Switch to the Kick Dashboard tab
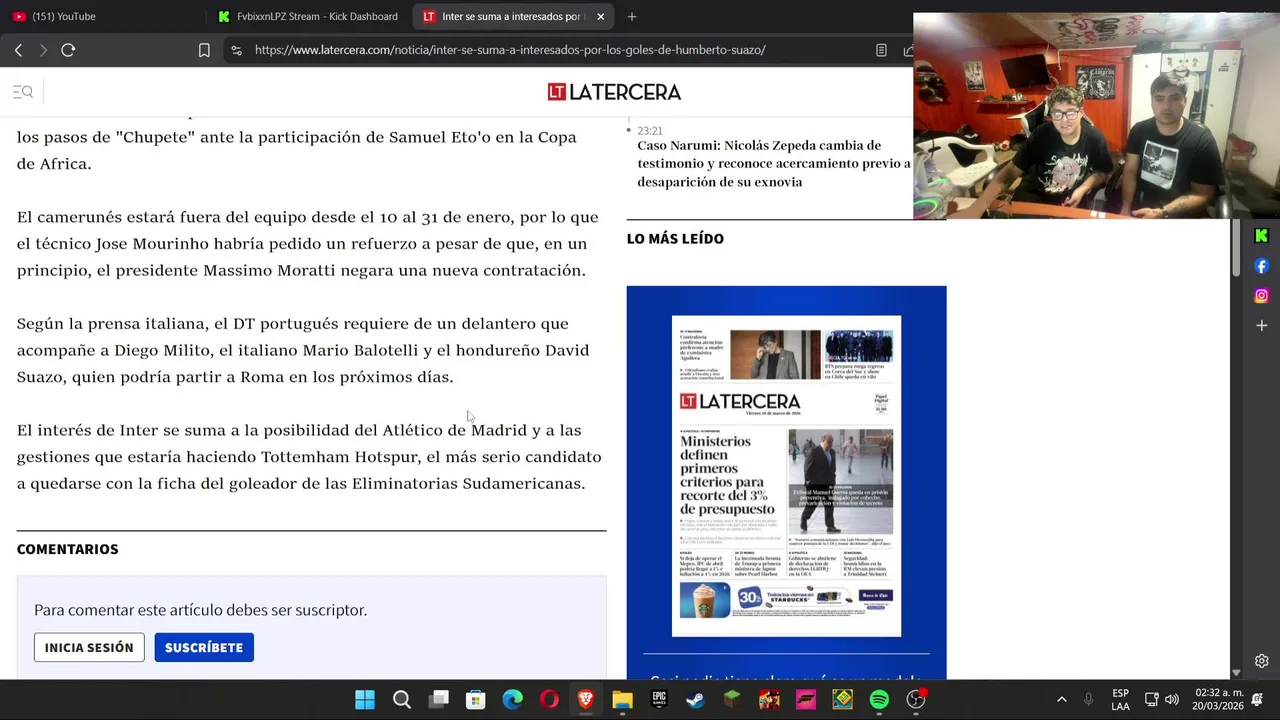The height and width of the screenshot is (720, 1280). pyautogui.click(x=308, y=16)
